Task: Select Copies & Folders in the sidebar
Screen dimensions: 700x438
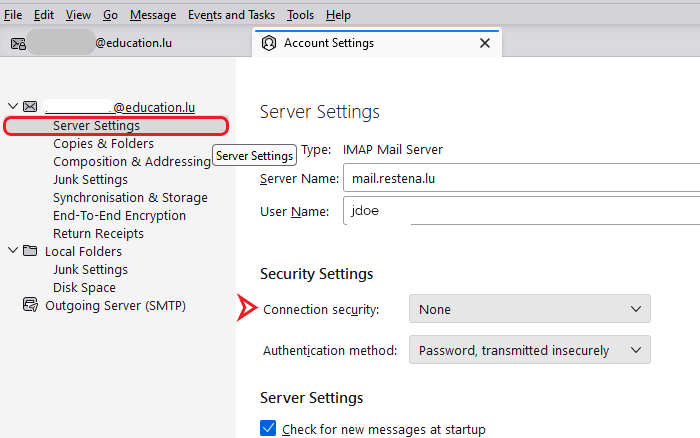Action: (x=103, y=144)
